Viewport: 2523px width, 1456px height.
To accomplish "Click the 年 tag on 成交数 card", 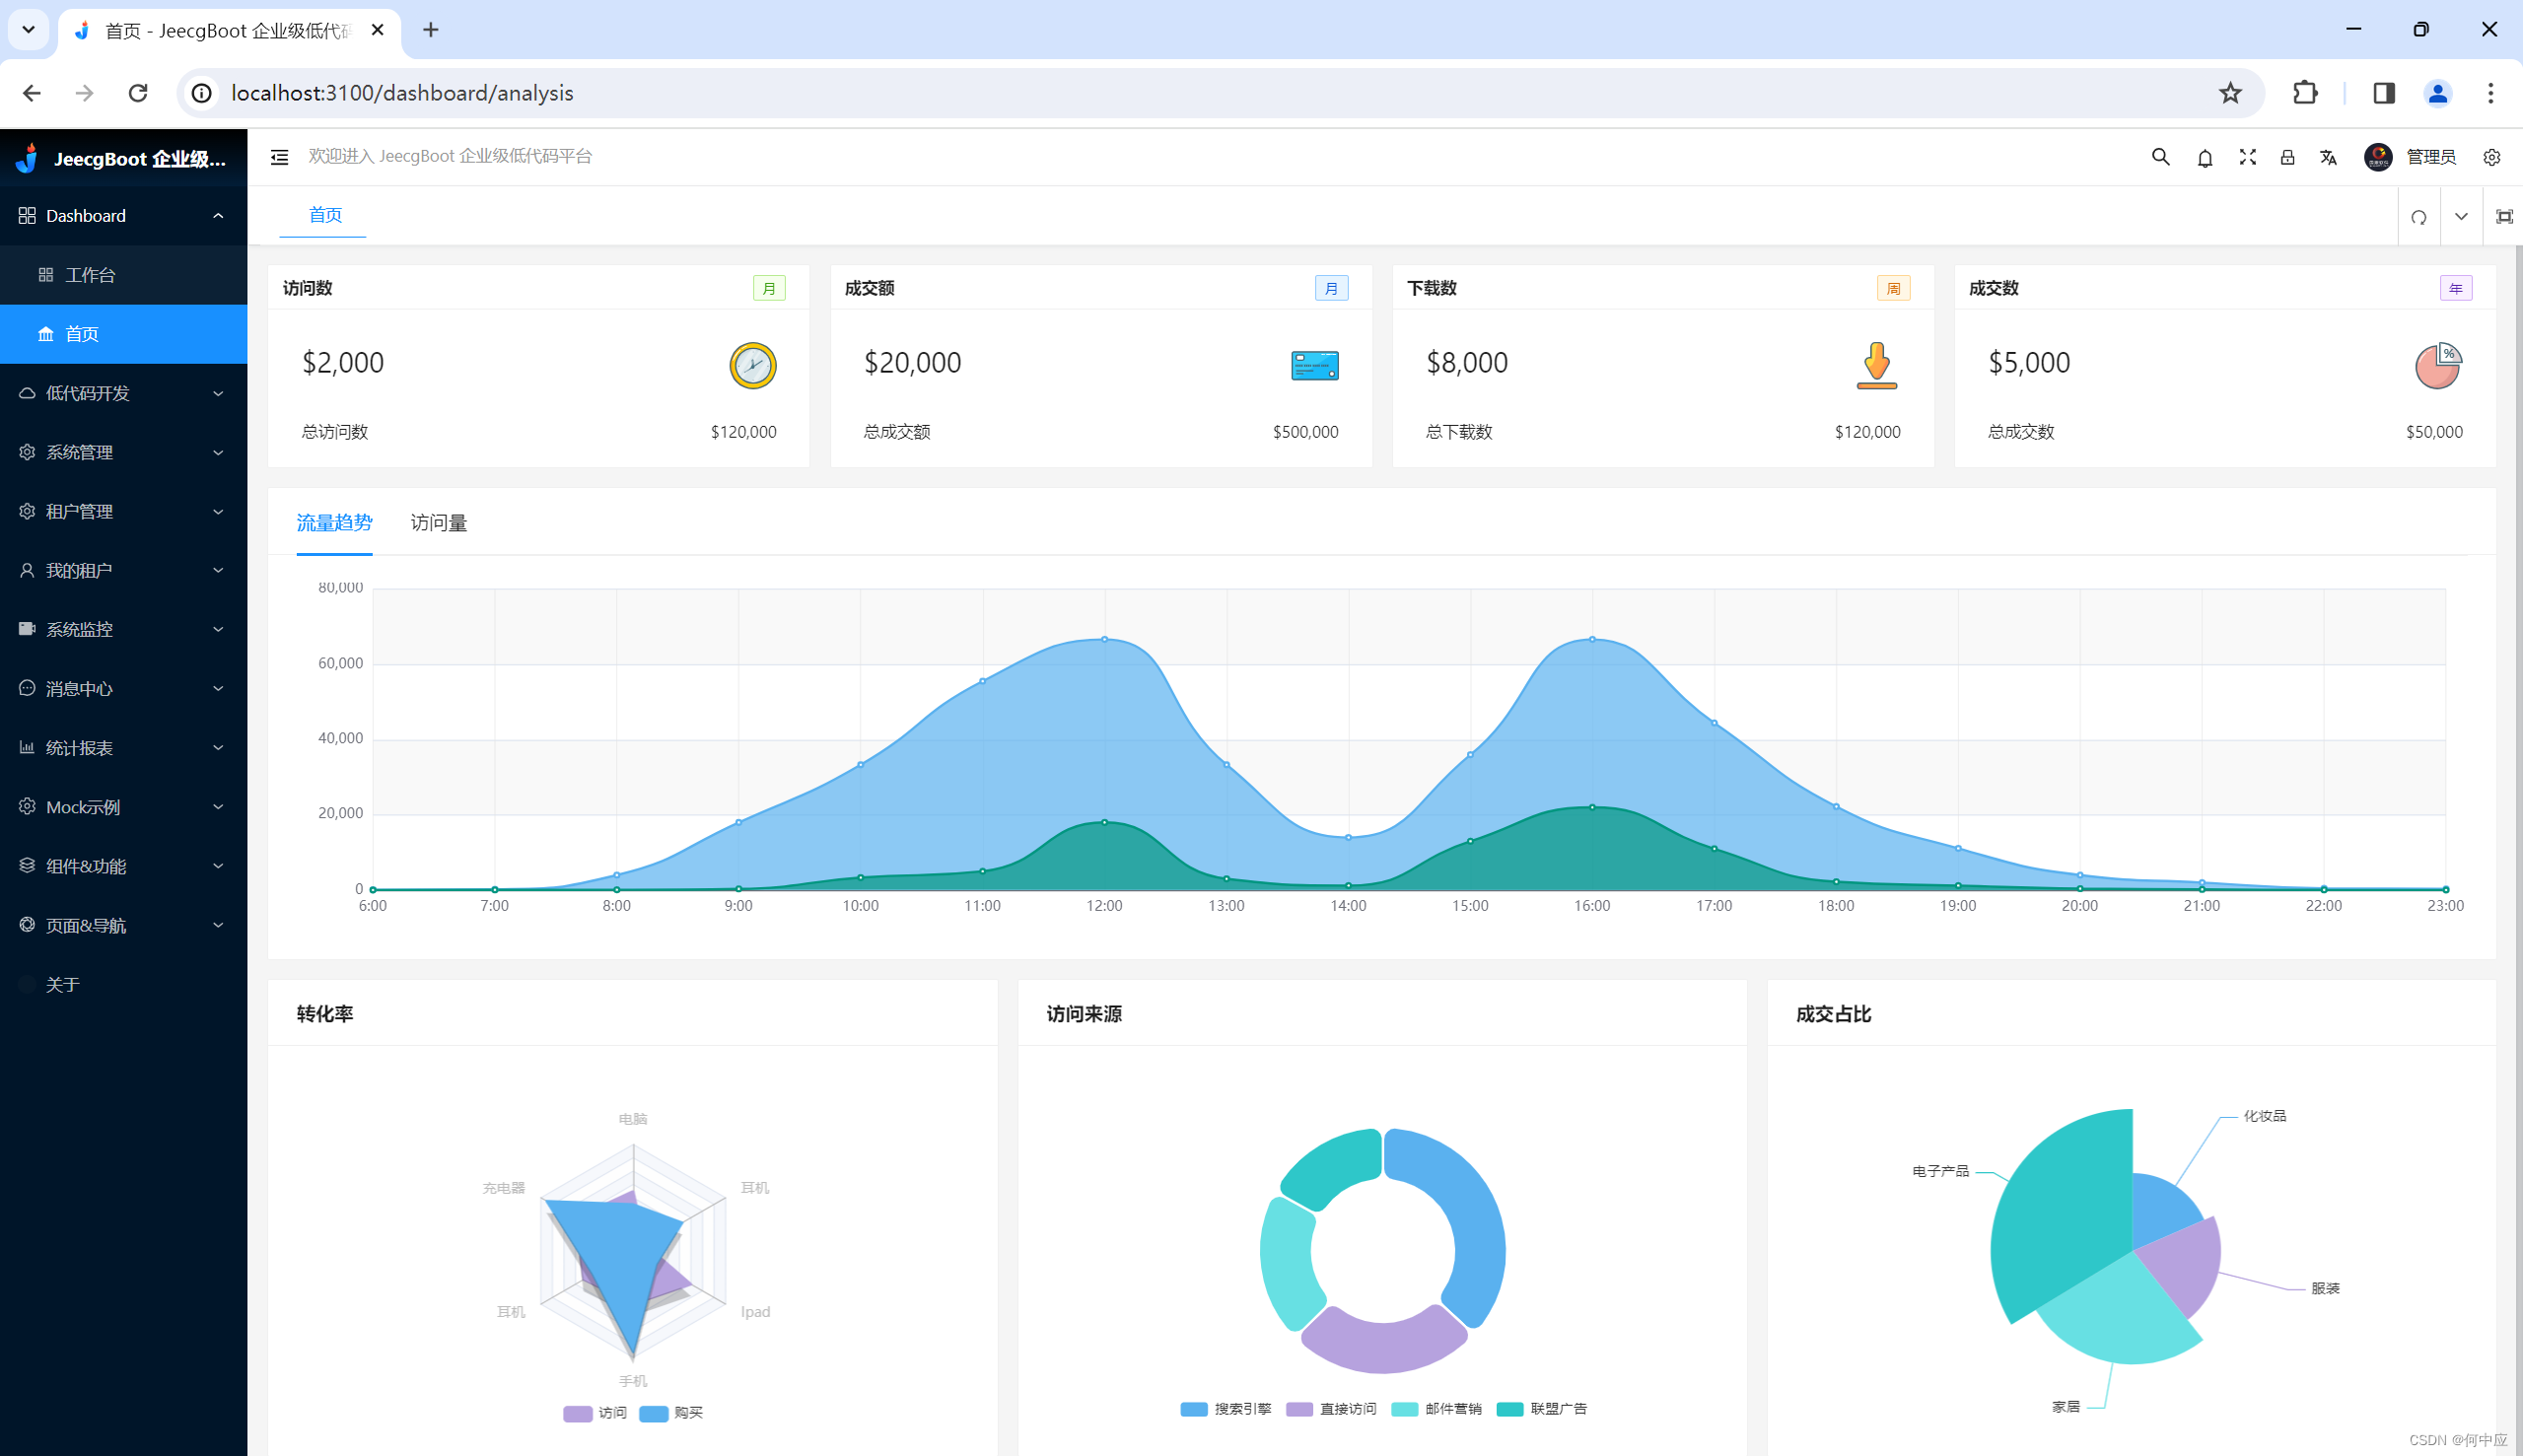I will 2455,288.
